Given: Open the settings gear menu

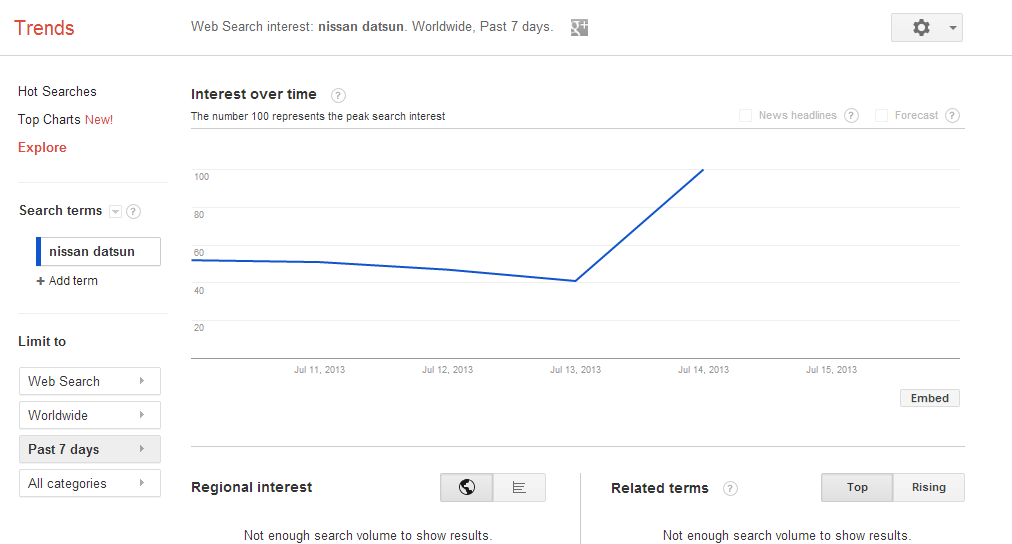Looking at the screenshot, I should coord(921,28).
